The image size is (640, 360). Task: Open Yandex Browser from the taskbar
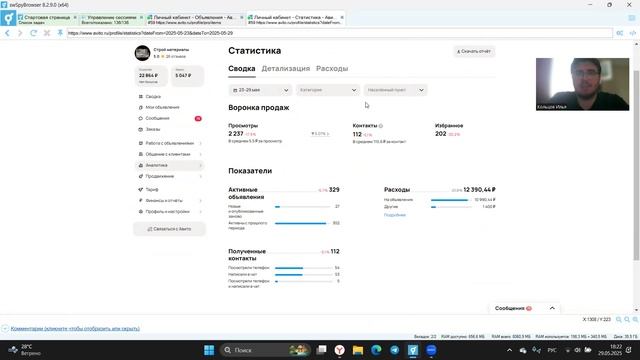340,350
